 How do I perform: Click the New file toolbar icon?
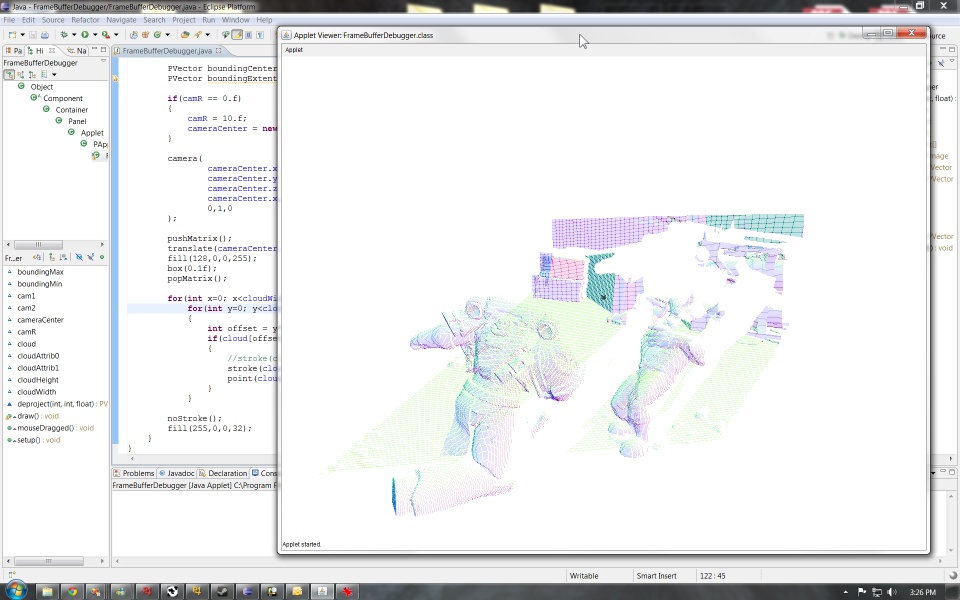12,35
